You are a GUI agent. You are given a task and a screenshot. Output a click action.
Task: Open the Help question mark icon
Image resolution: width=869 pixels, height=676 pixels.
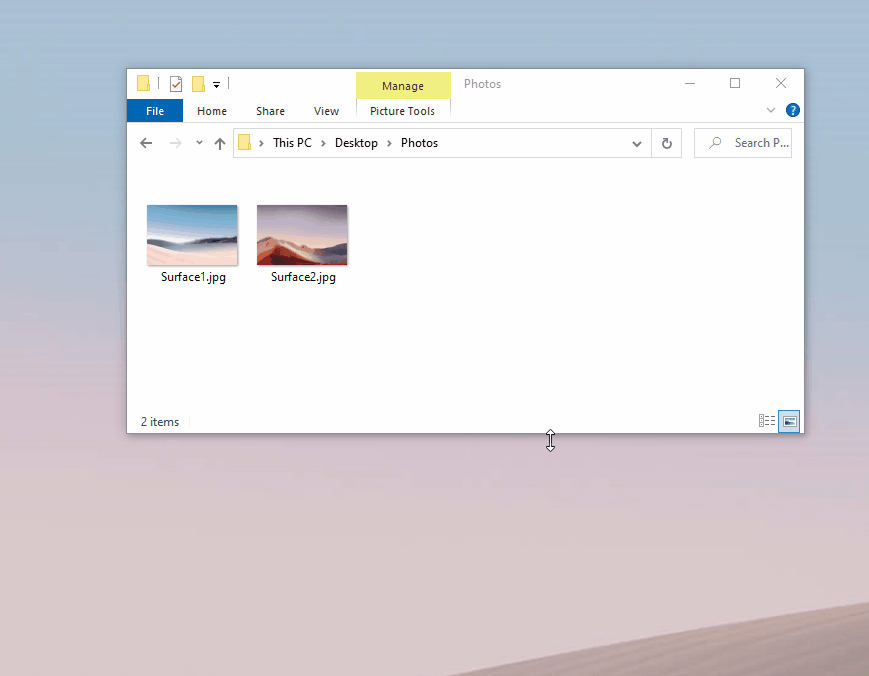[792, 110]
